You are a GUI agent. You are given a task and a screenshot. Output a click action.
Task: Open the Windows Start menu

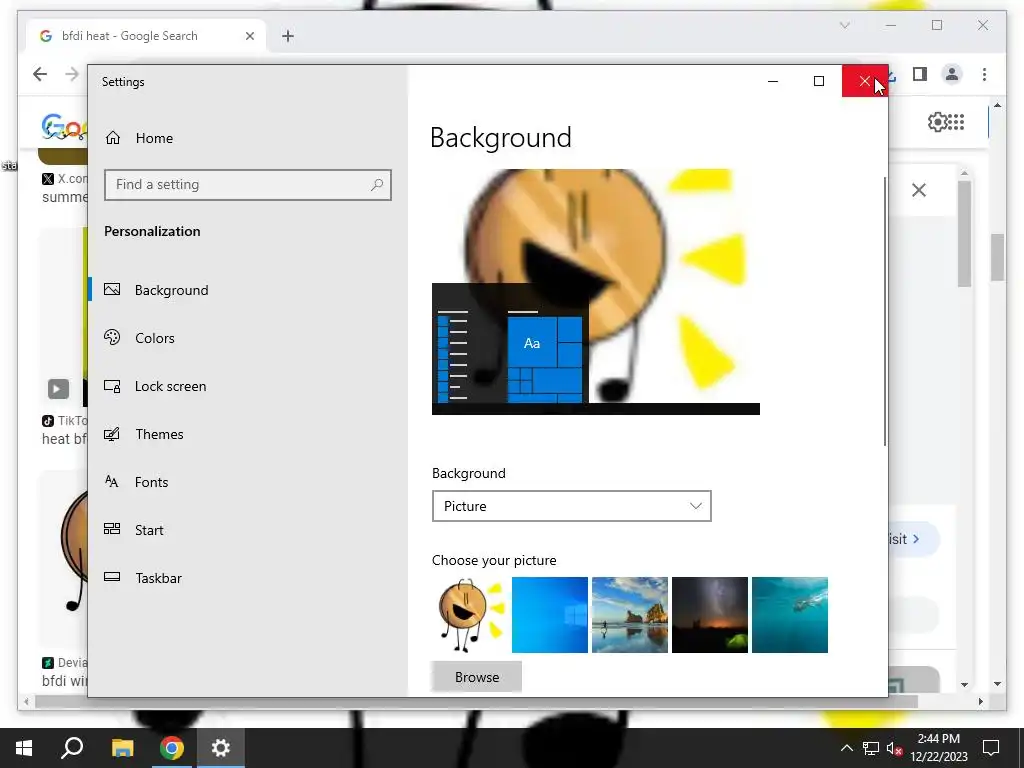[x=24, y=748]
